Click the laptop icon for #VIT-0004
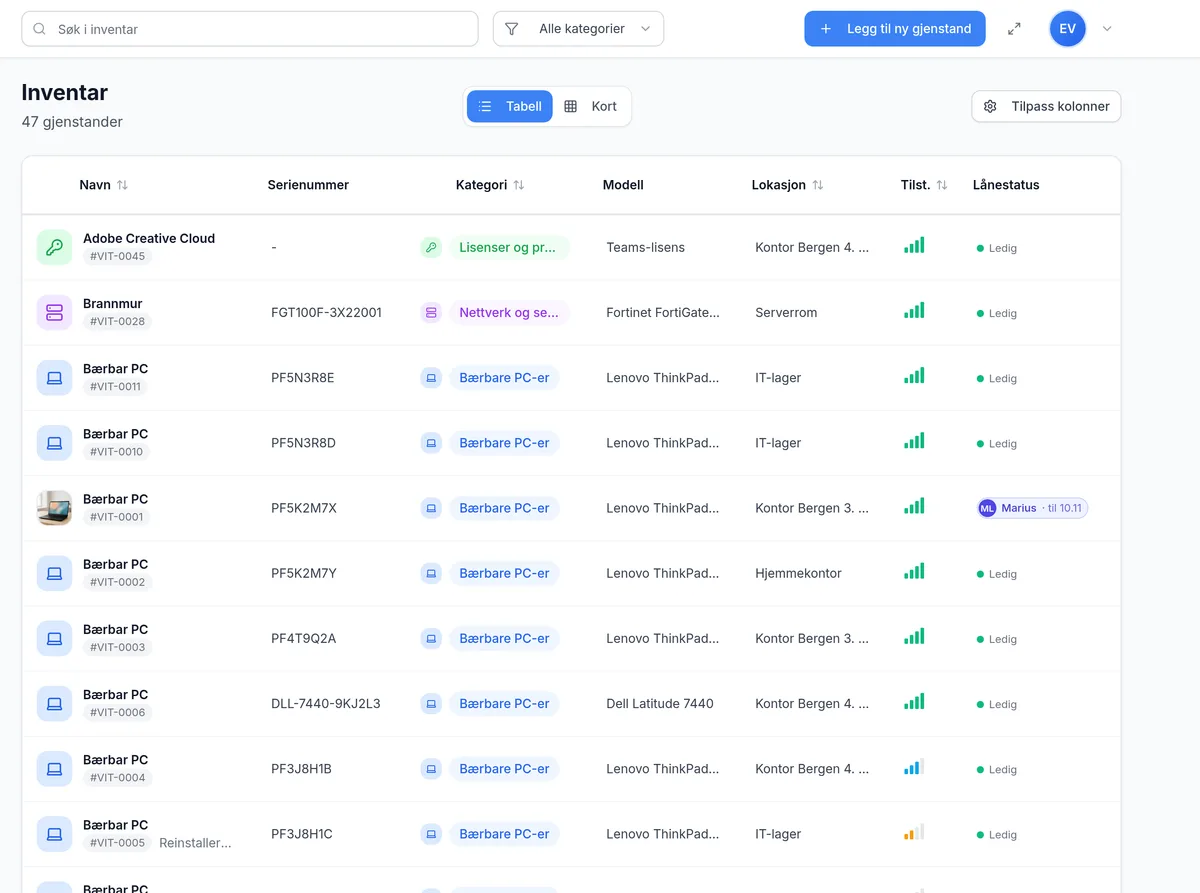Viewport: 1200px width, 893px height. point(54,768)
